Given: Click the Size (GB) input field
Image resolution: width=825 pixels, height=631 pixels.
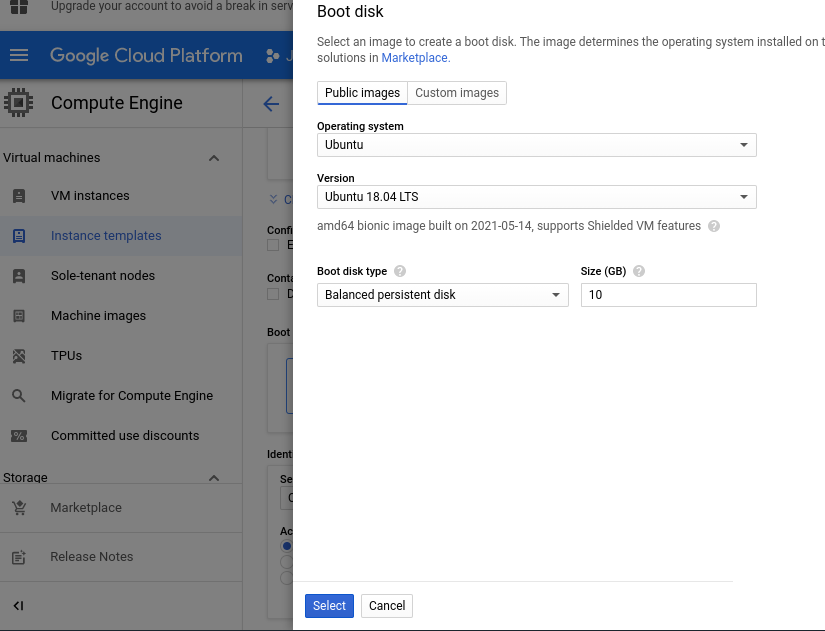Looking at the screenshot, I should [x=669, y=295].
